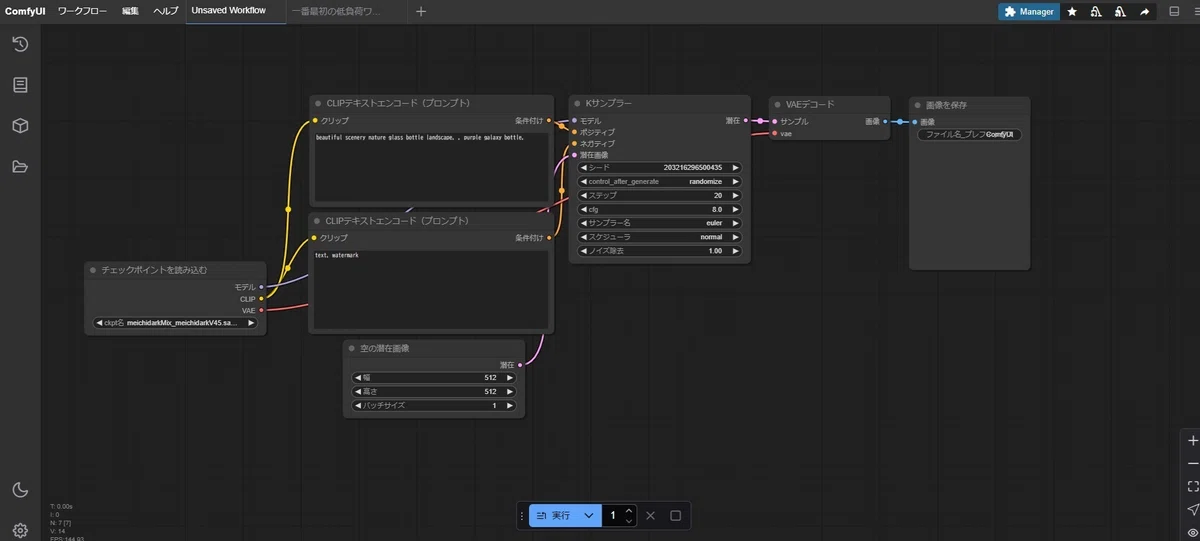The image size is (1200, 541).
Task: Click the first vacuum cleaner unload icon
Action: pyautogui.click(x=1096, y=11)
